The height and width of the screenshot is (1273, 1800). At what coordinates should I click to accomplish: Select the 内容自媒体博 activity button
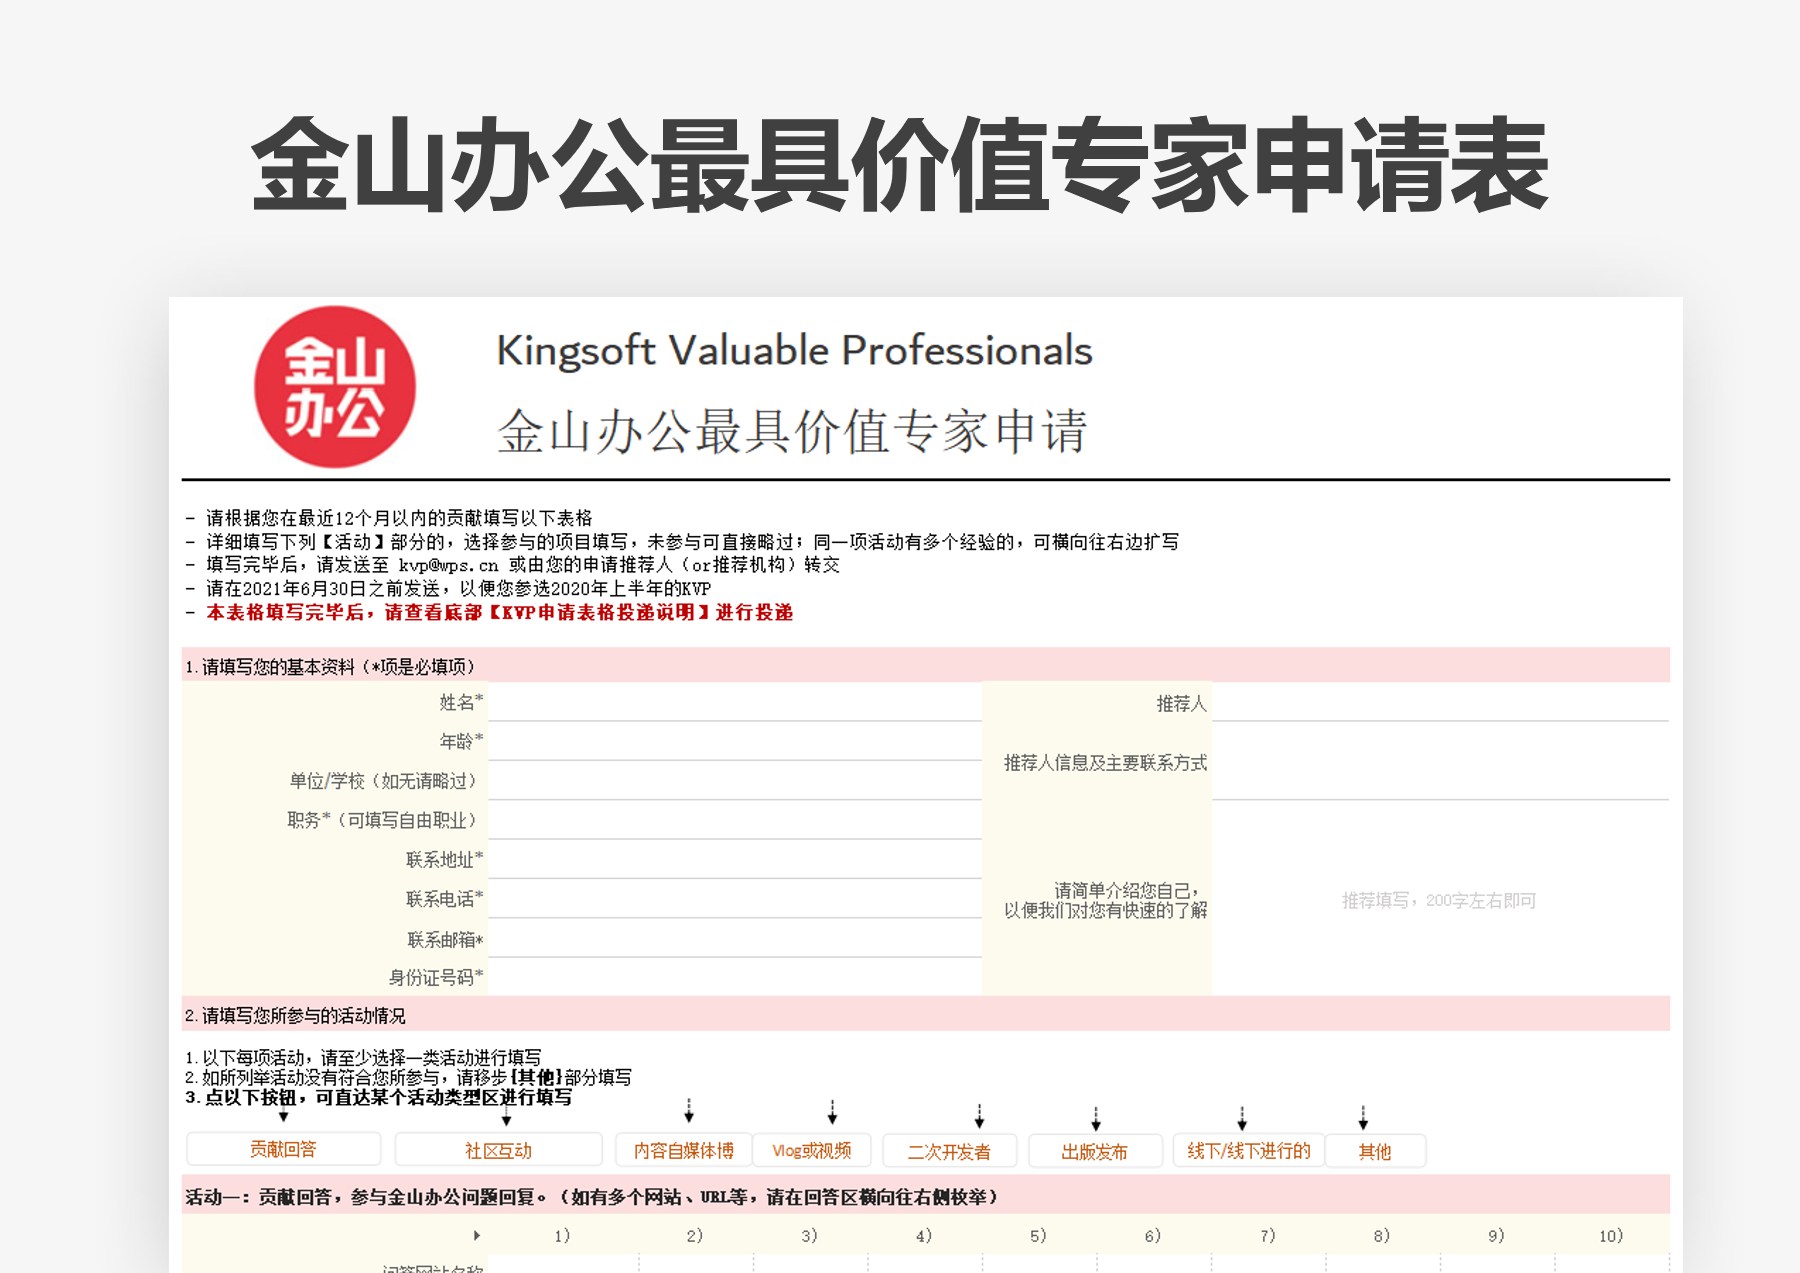tap(684, 1150)
